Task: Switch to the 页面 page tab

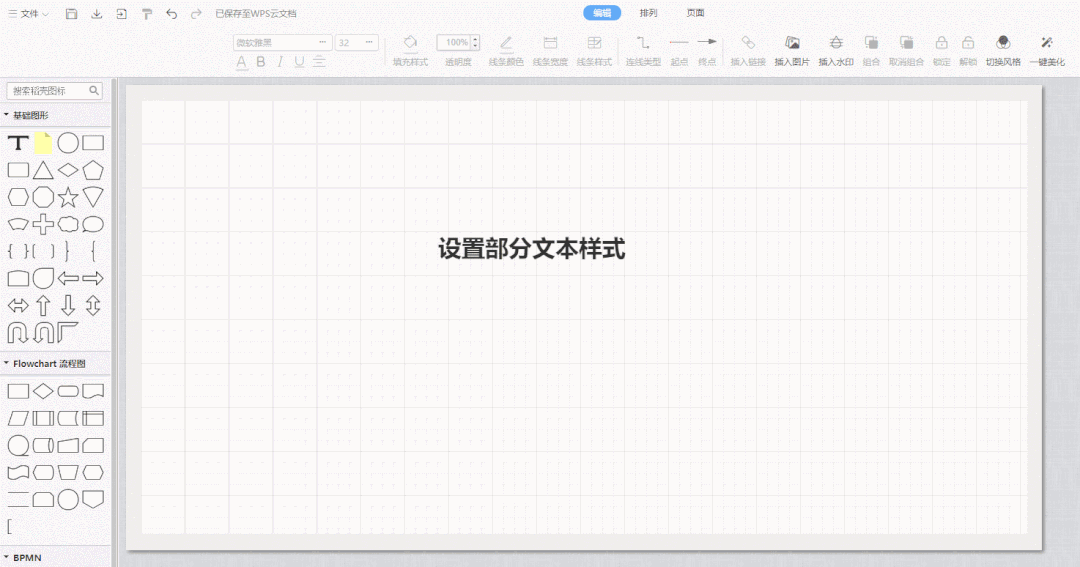Action: pos(695,13)
